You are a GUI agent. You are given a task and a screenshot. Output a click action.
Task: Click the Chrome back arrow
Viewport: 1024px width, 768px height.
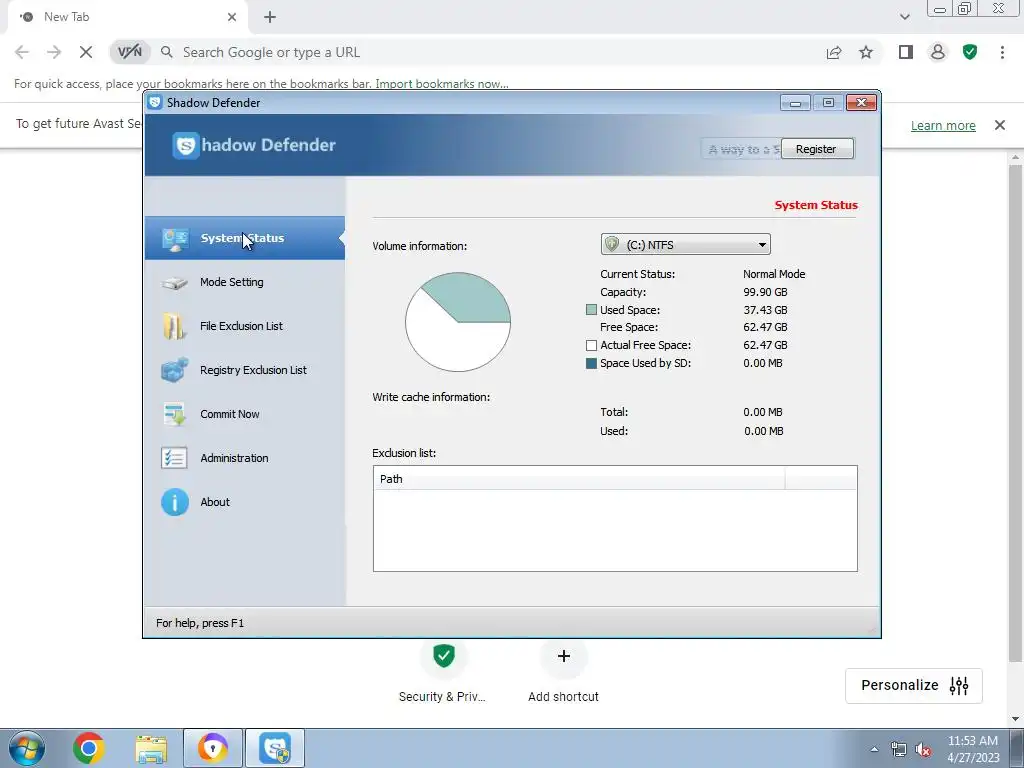click(x=22, y=52)
